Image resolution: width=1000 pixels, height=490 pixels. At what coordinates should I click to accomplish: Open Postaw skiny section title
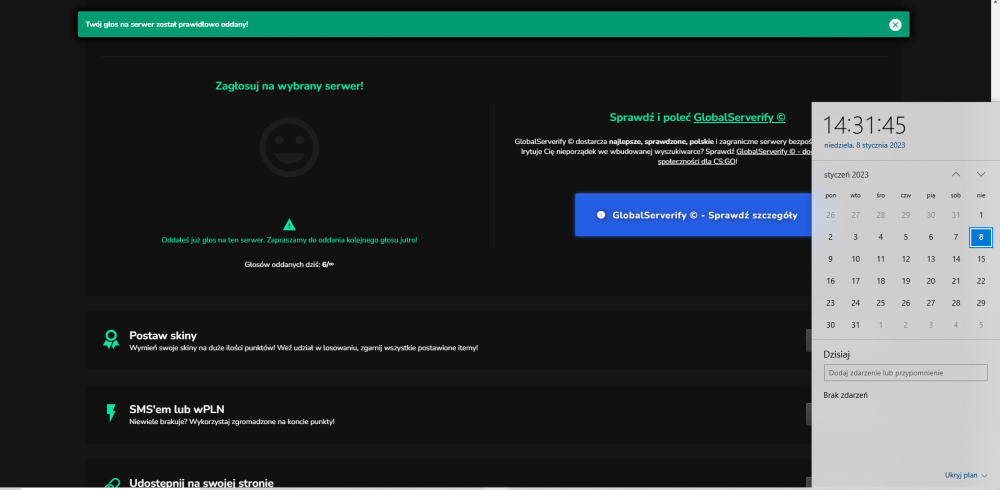[163, 336]
